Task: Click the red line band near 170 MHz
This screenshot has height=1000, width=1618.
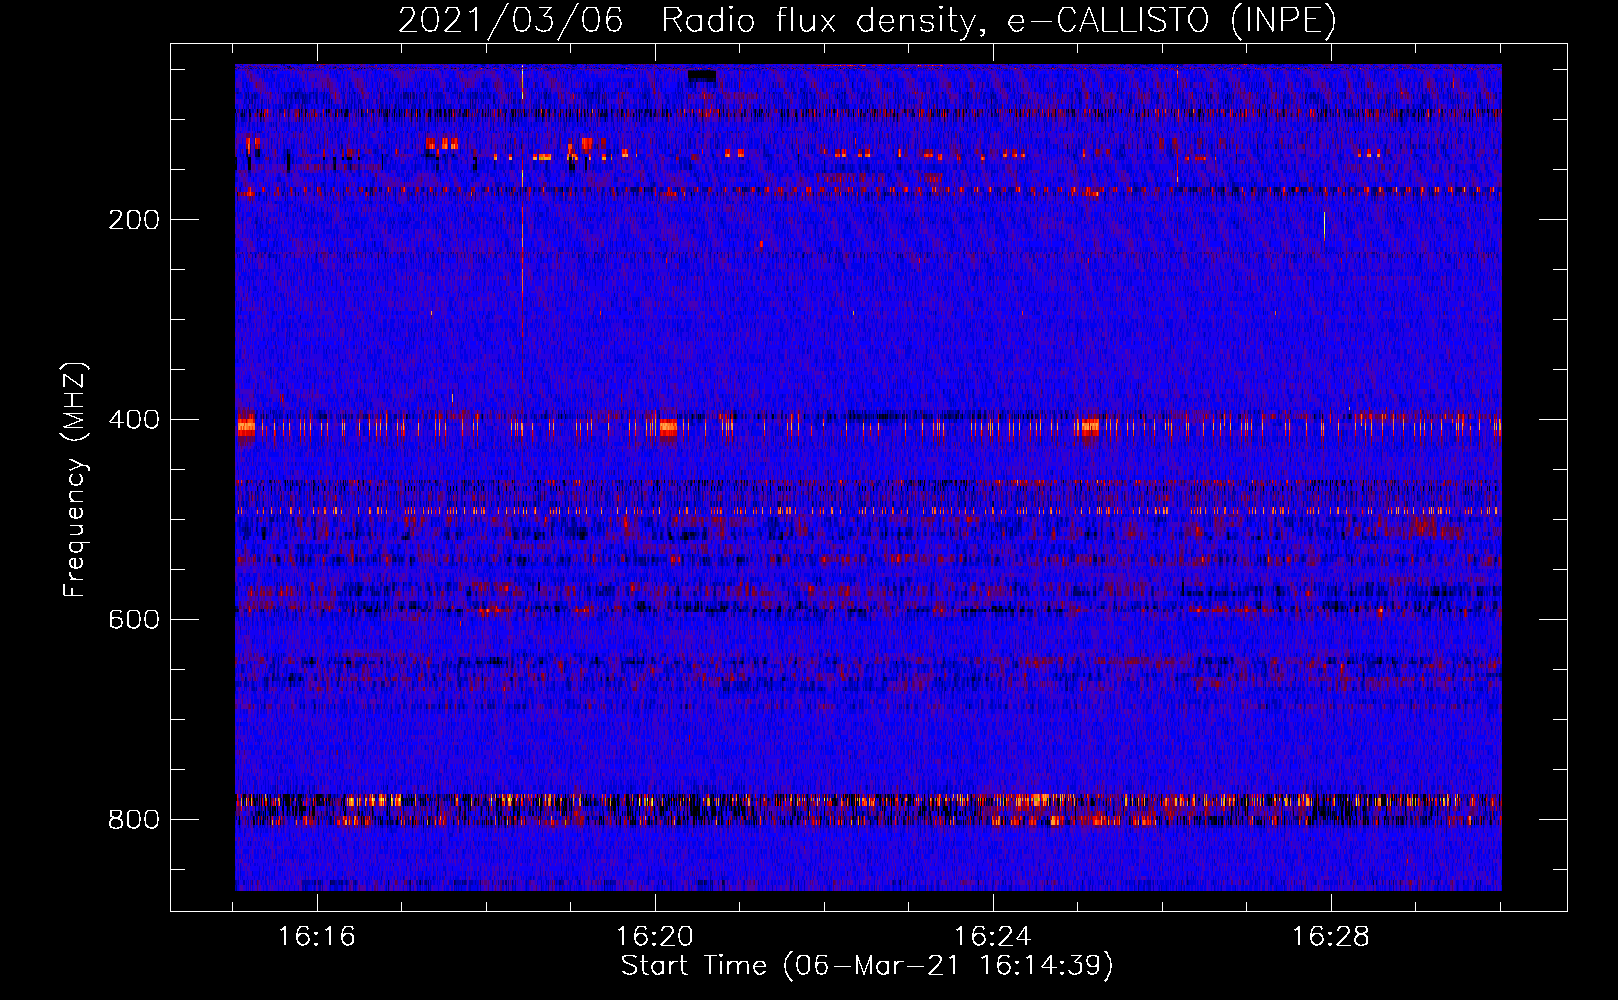Action: [x=868, y=189]
